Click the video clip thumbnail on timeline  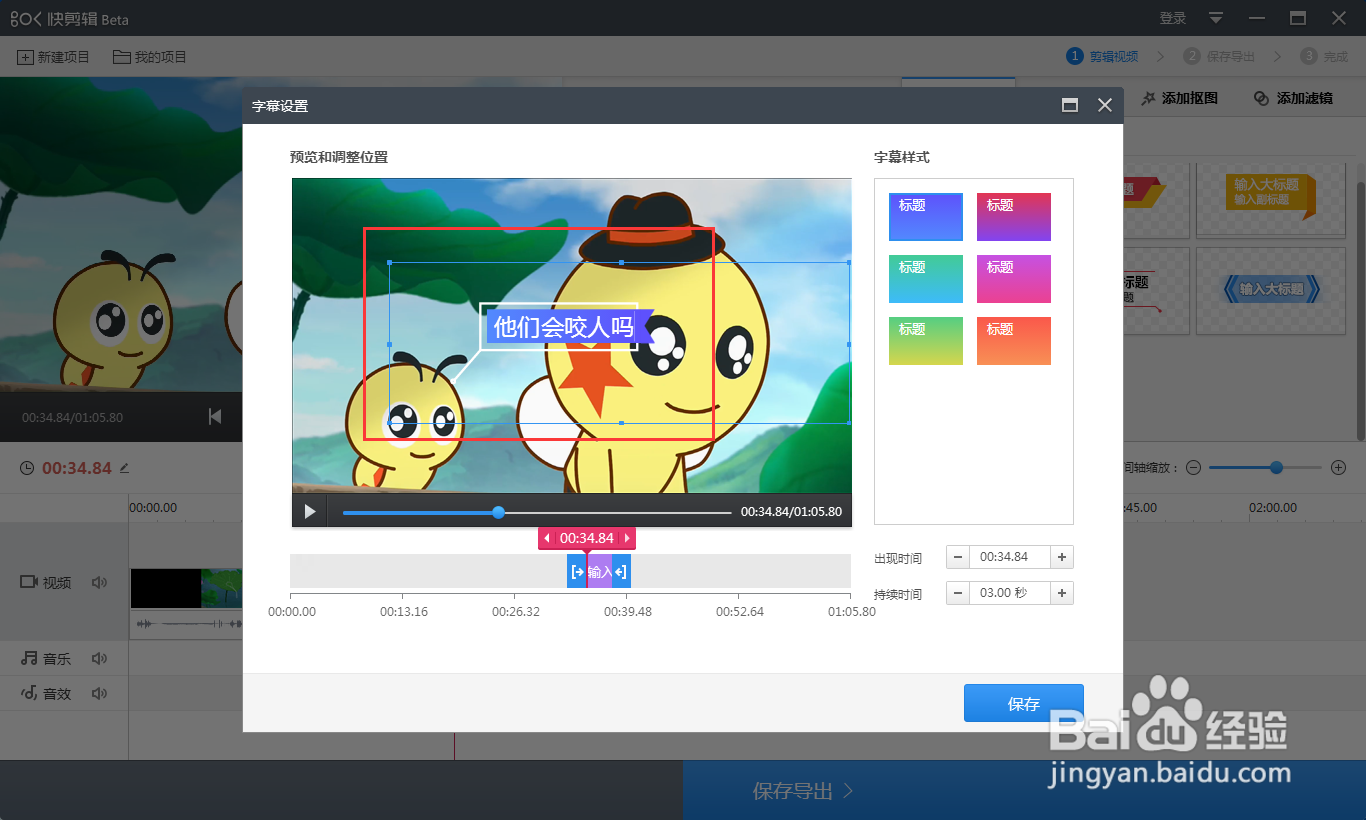[186, 588]
